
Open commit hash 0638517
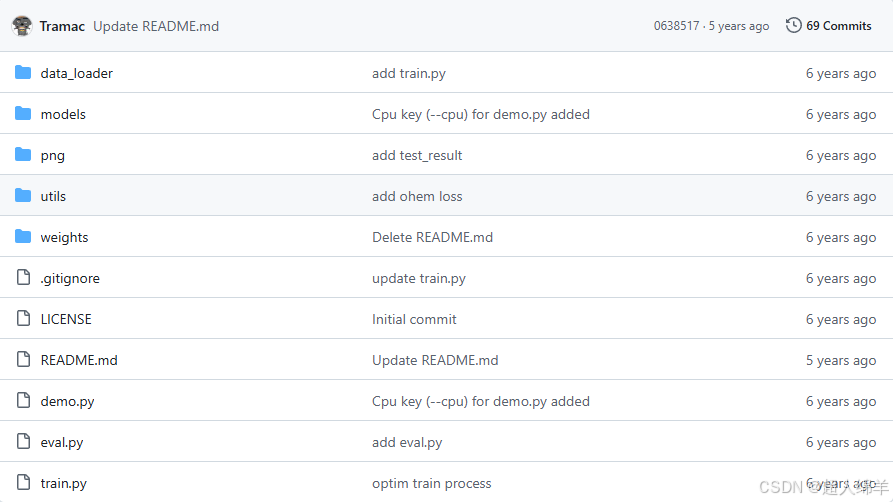[676, 26]
